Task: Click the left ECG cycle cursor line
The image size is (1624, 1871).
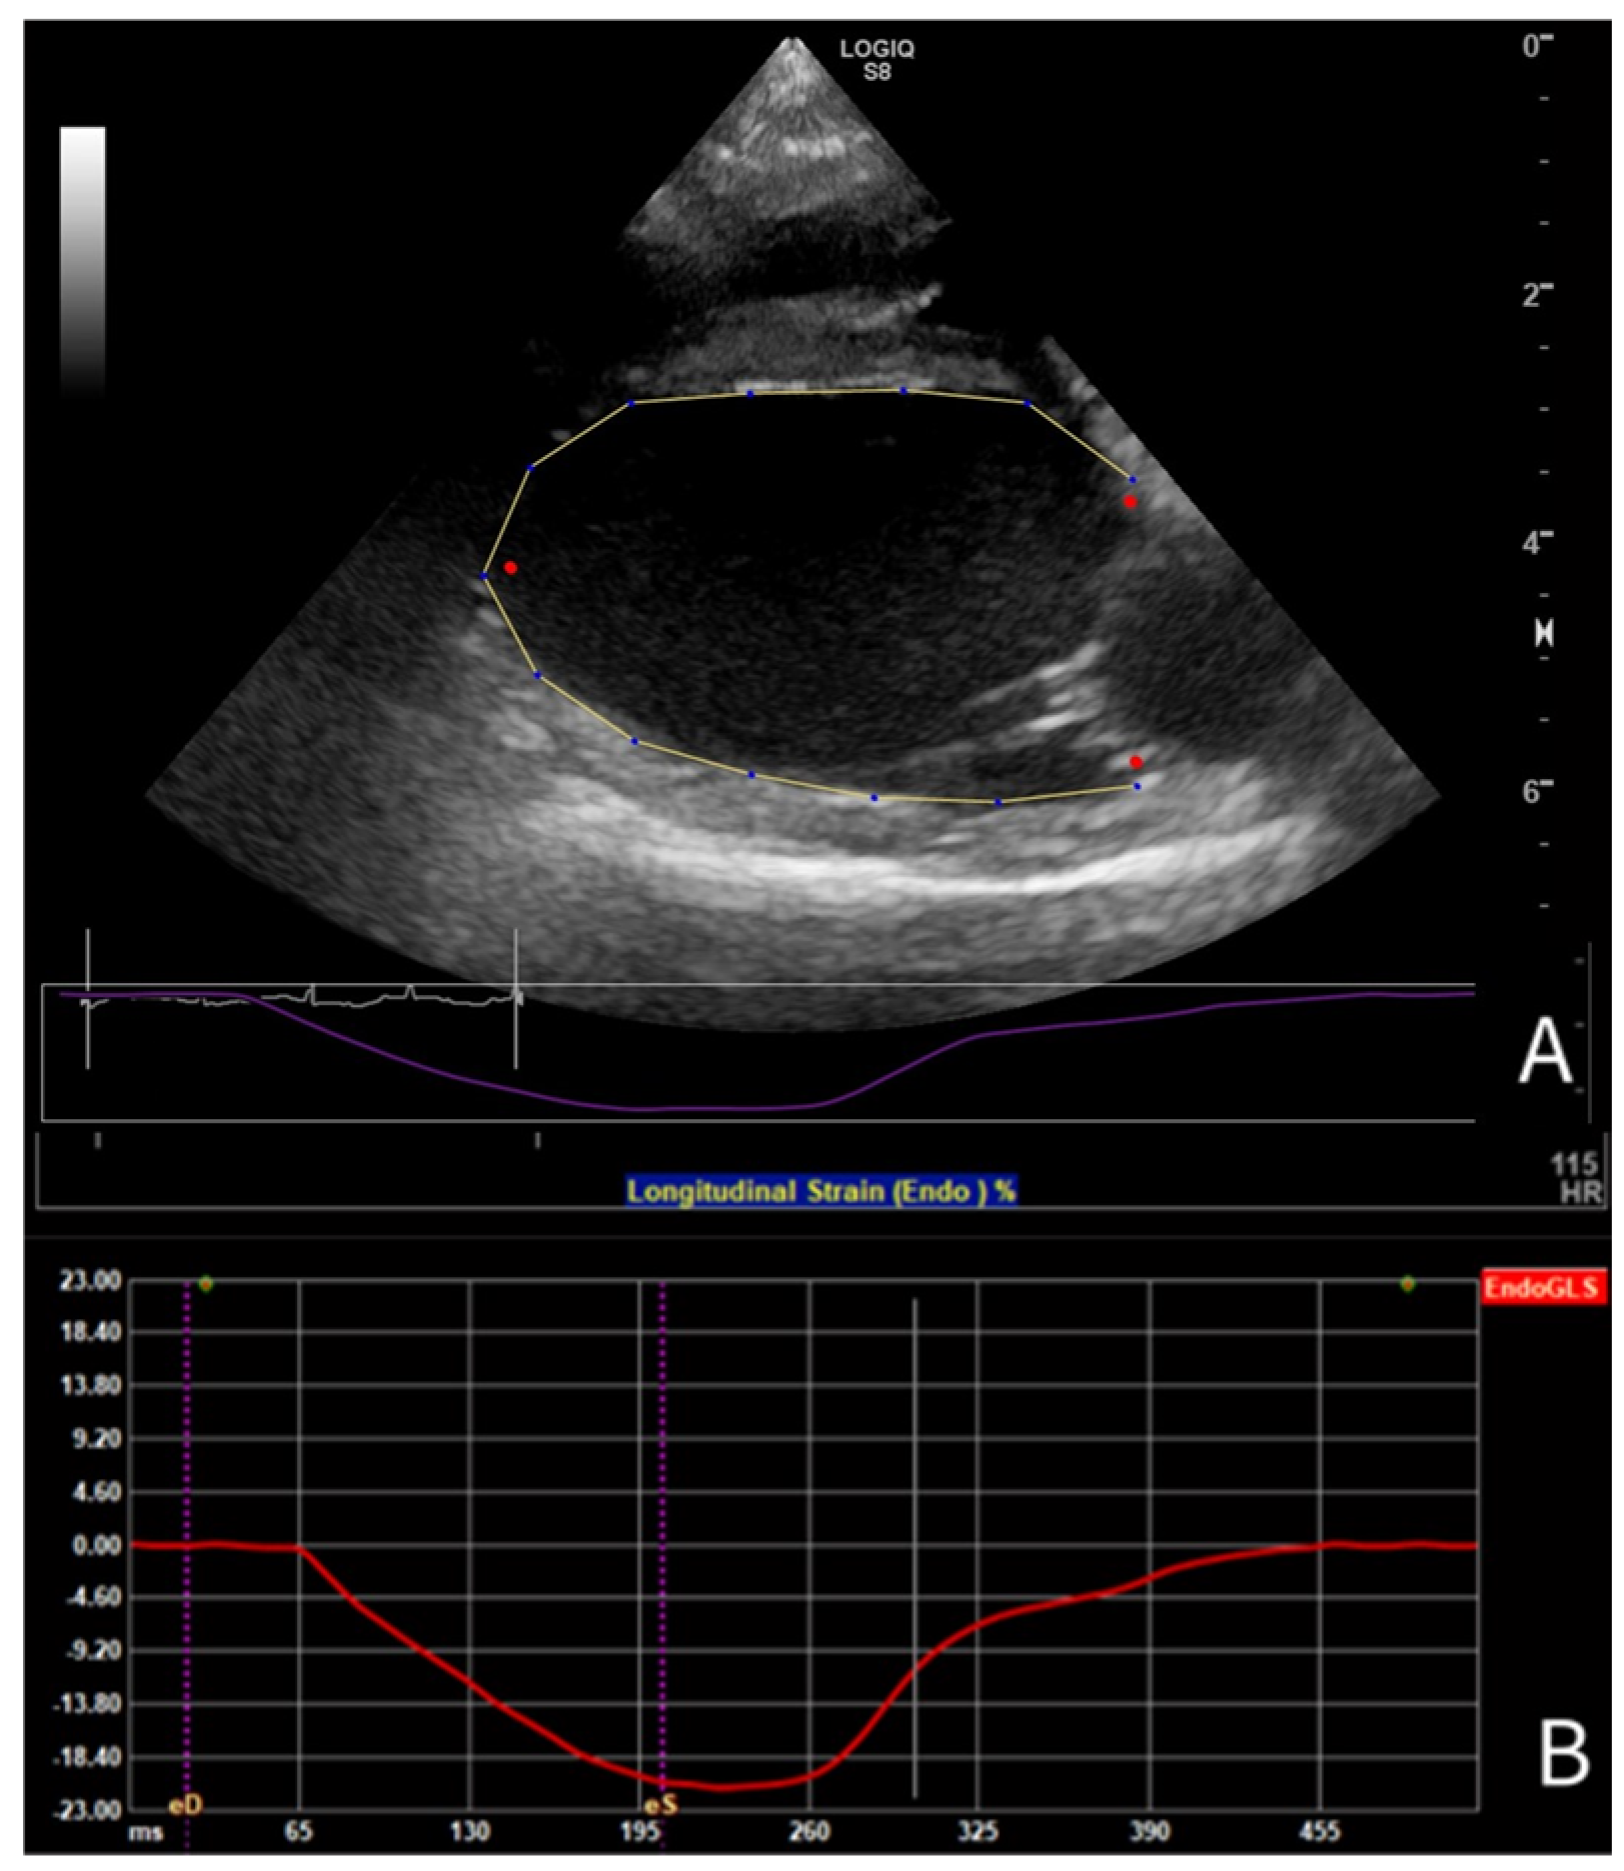Action: (88, 998)
